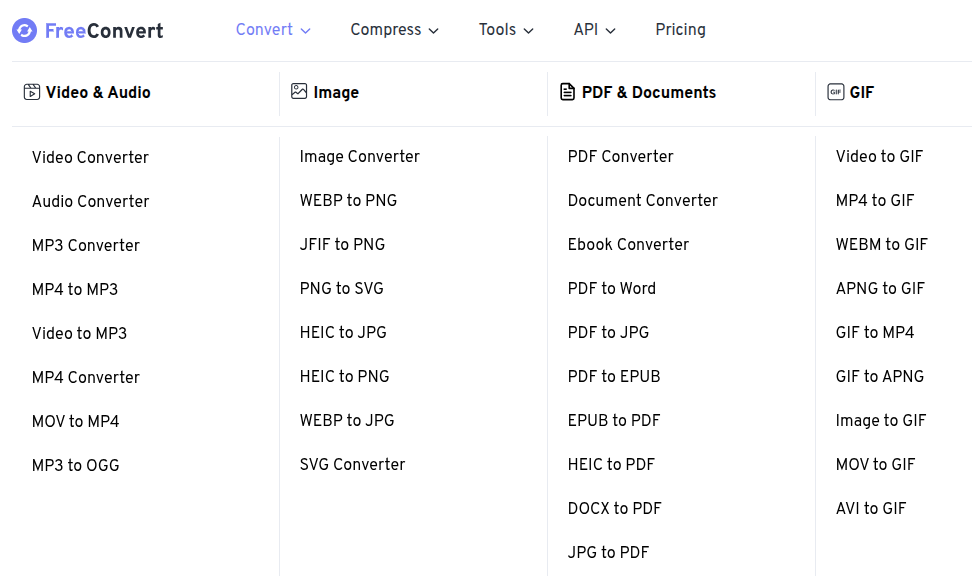
Task: Open the Ebook Converter link
Action: (628, 244)
